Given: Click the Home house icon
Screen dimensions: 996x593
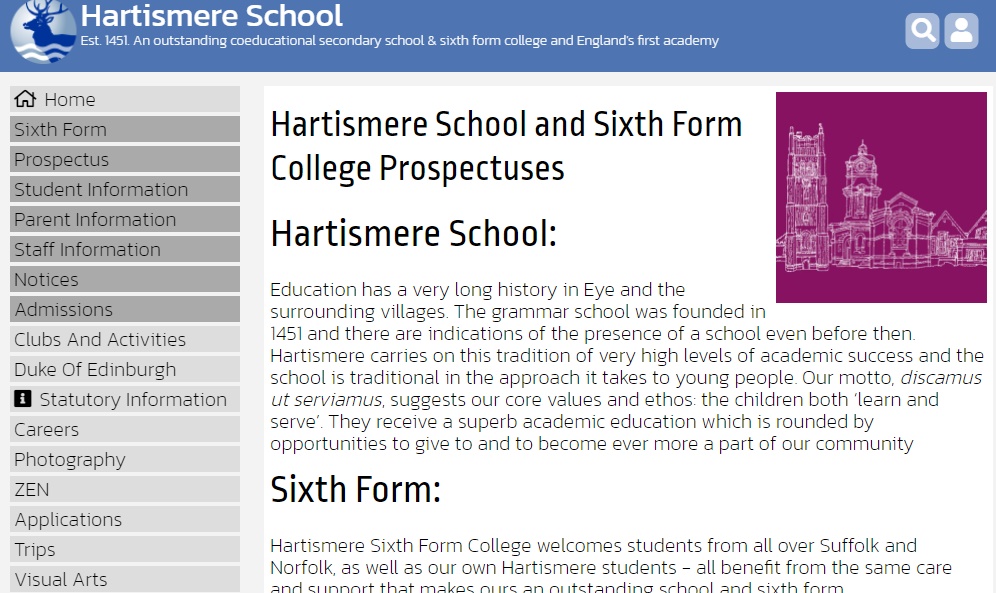Looking at the screenshot, I should click(25, 99).
